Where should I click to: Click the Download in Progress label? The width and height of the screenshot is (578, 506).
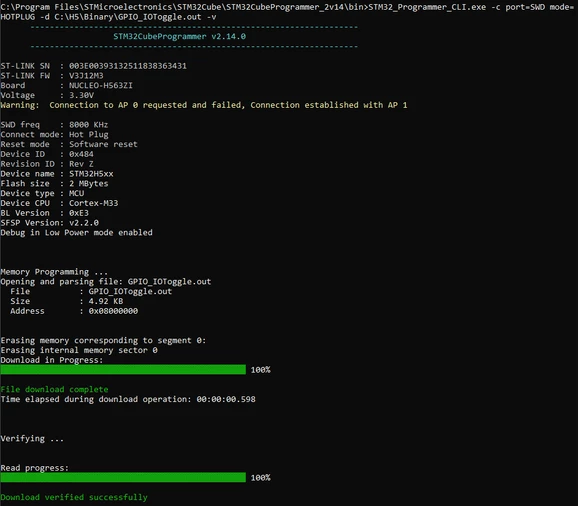[x=52, y=360]
